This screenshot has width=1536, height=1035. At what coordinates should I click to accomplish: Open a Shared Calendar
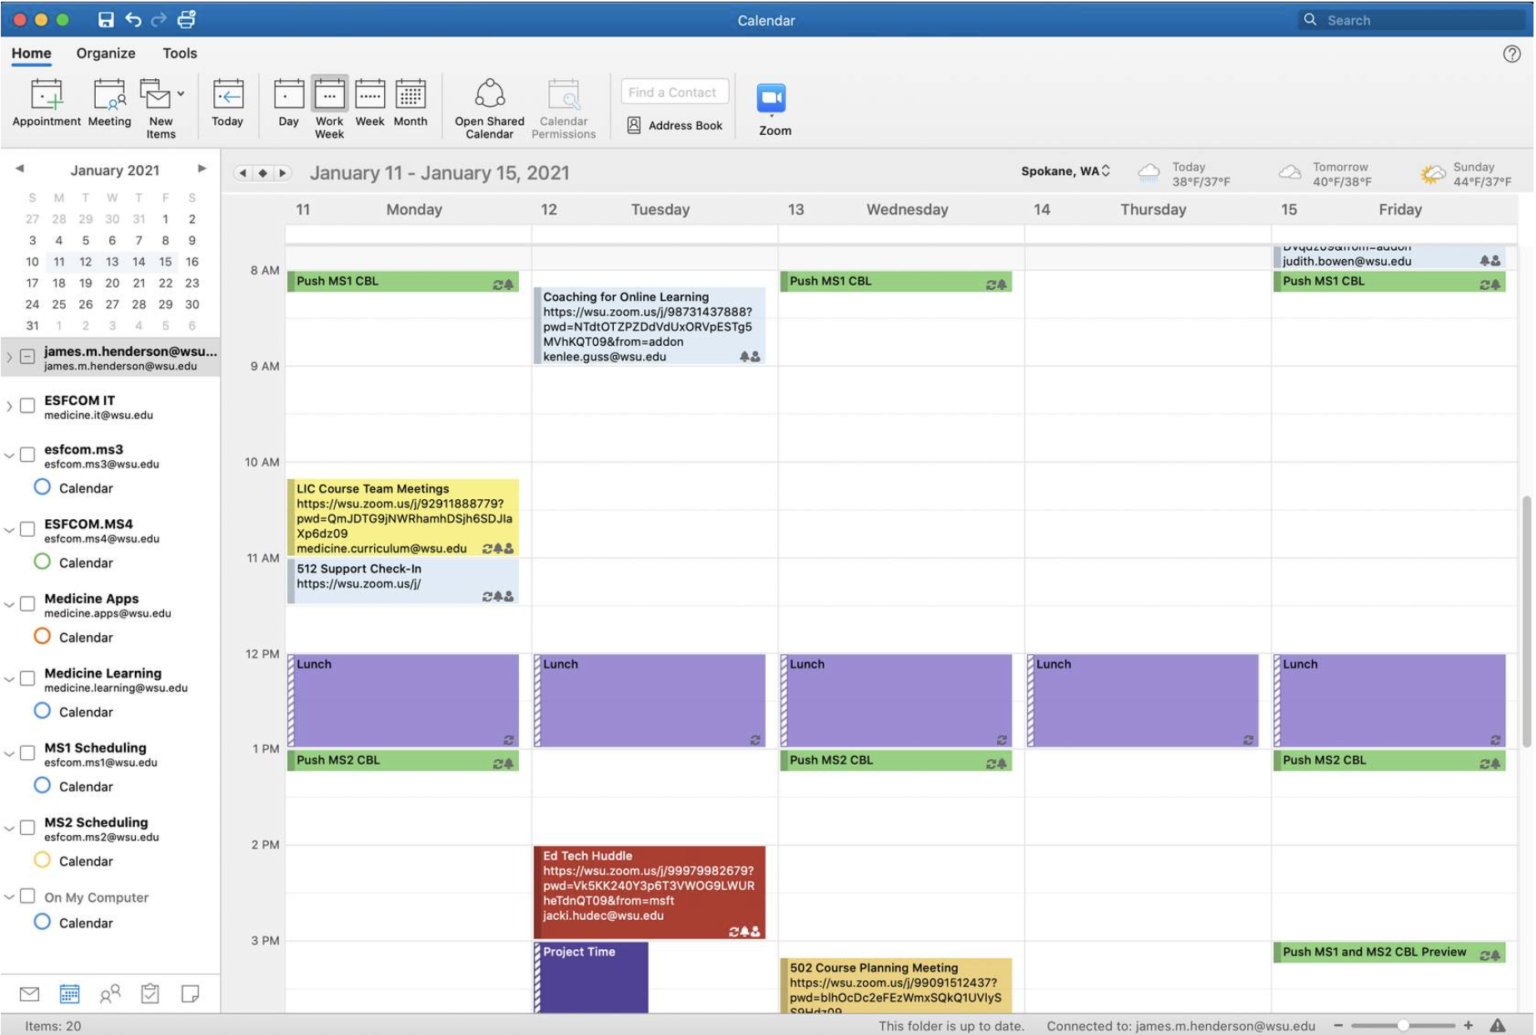click(x=488, y=105)
